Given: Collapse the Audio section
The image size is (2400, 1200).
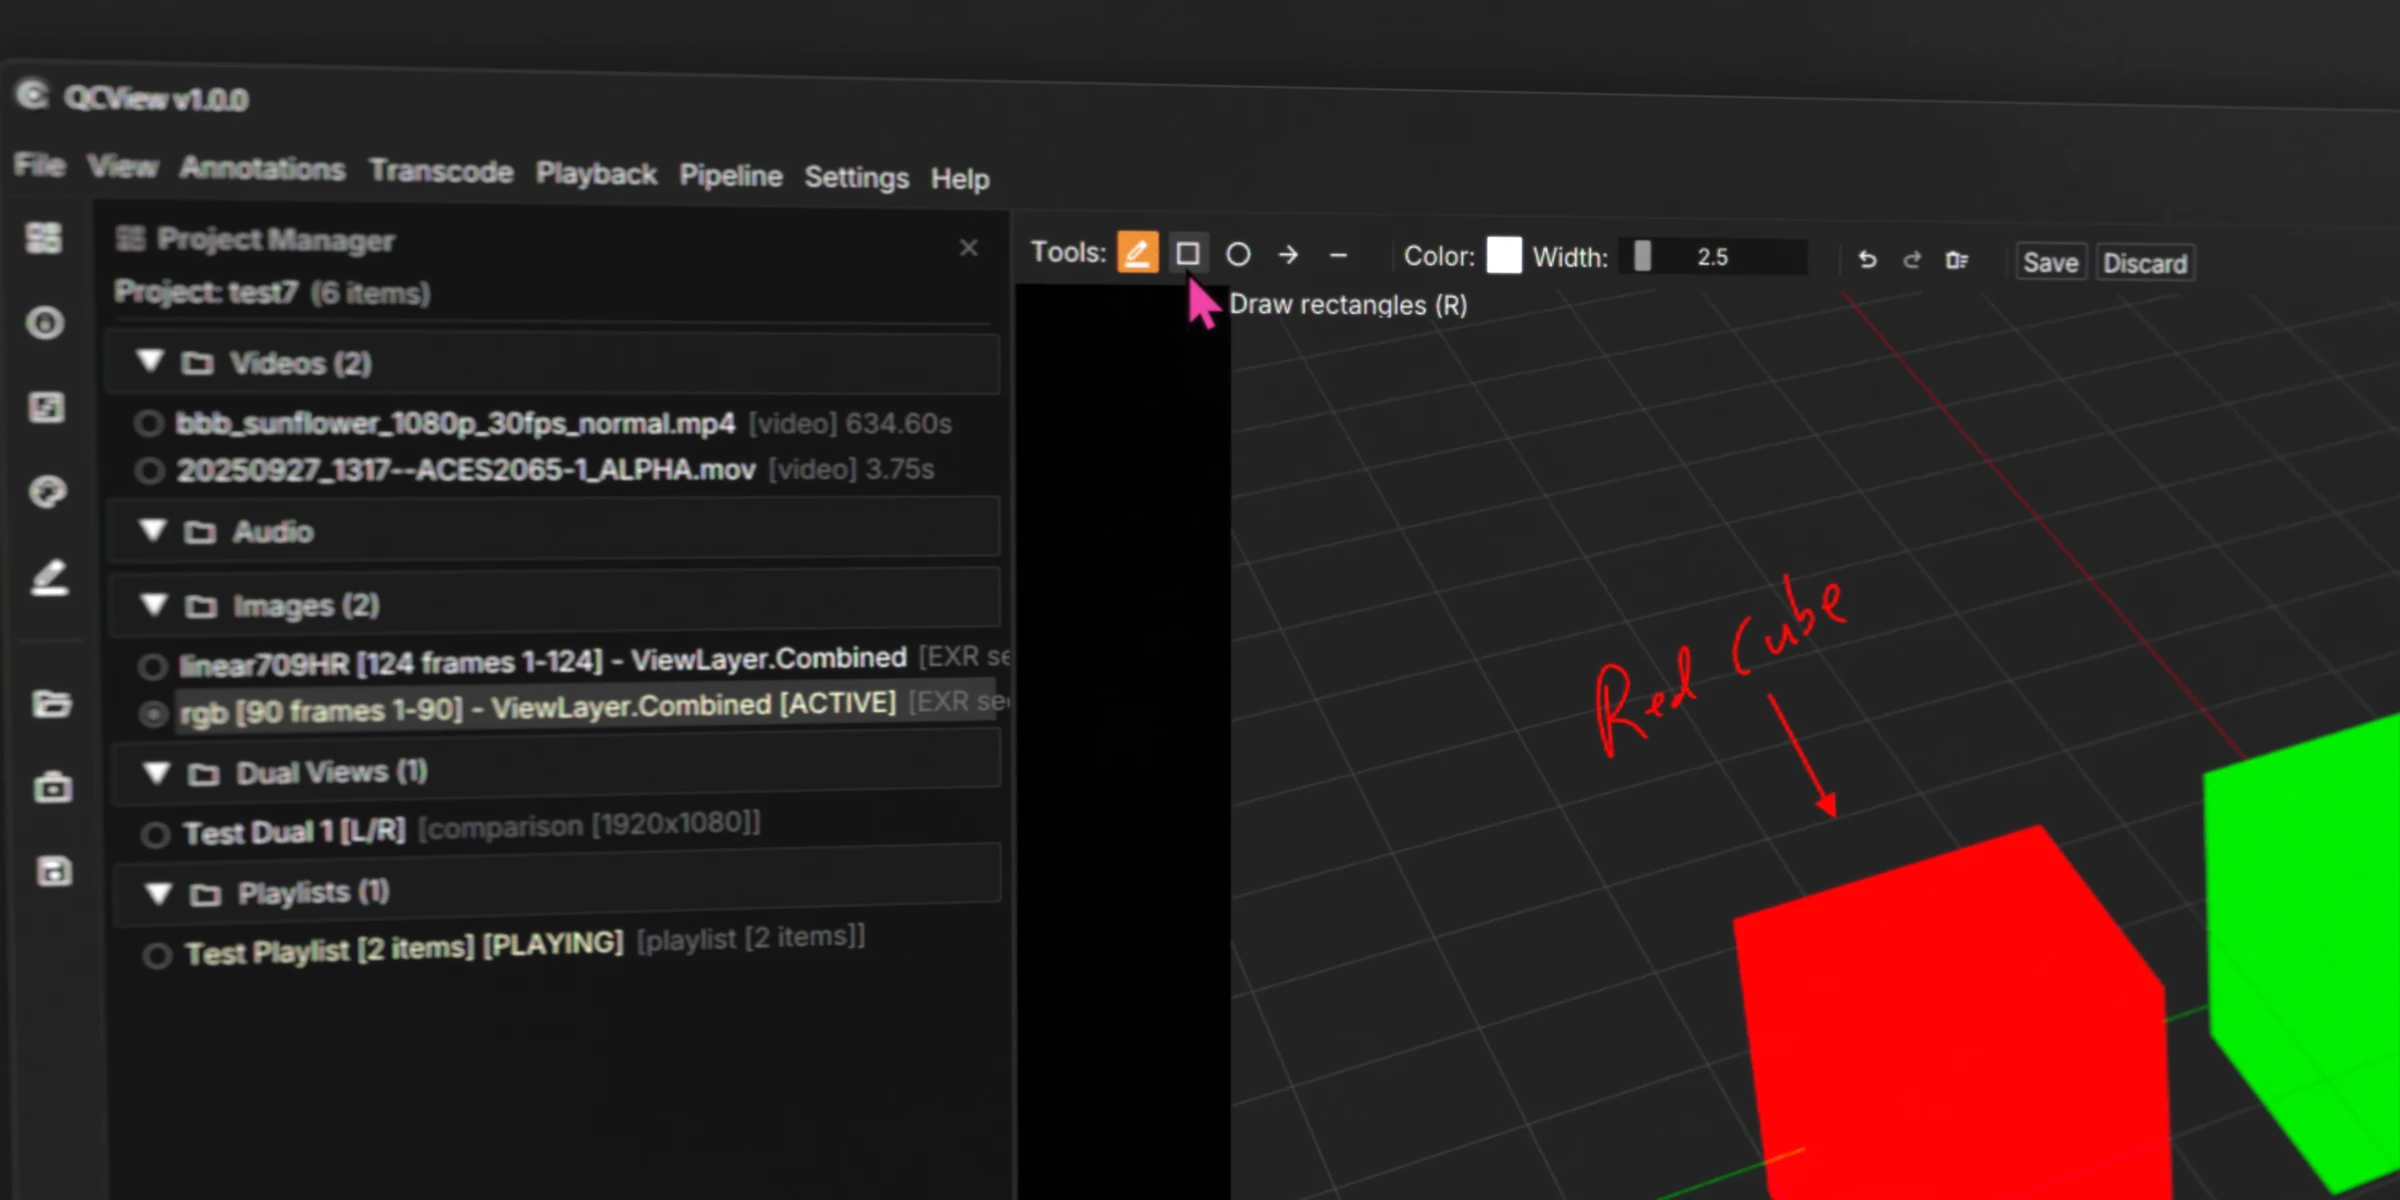Looking at the screenshot, I should (x=153, y=531).
